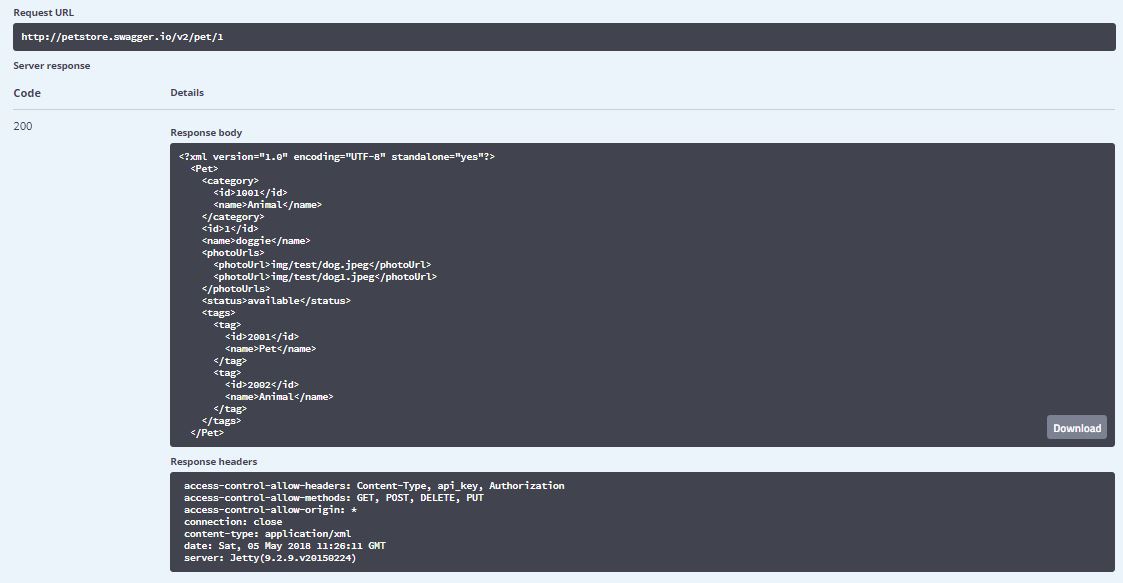Click the category id 1001 line
1123x583 pixels.
(x=250, y=193)
